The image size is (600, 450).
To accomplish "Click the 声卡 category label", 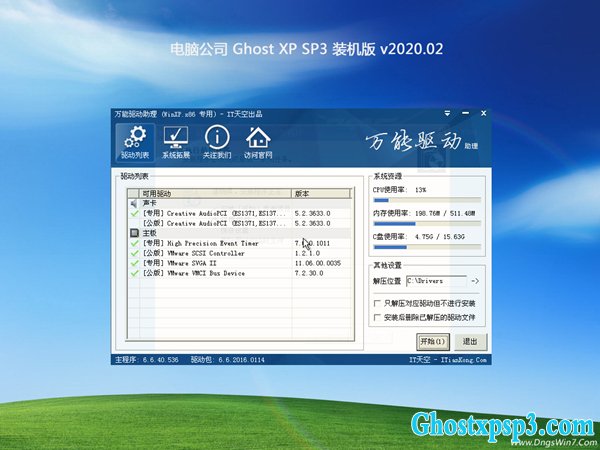I will point(149,203).
